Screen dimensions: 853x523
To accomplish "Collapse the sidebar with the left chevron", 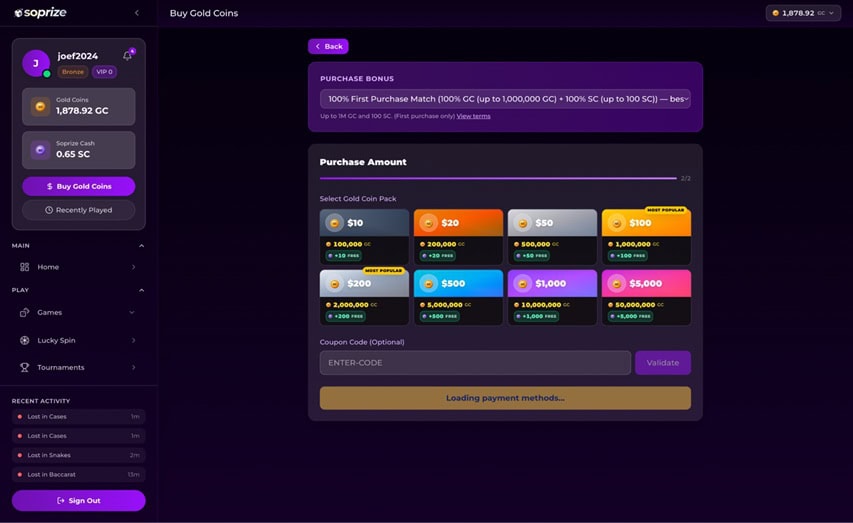I will tap(137, 13).
